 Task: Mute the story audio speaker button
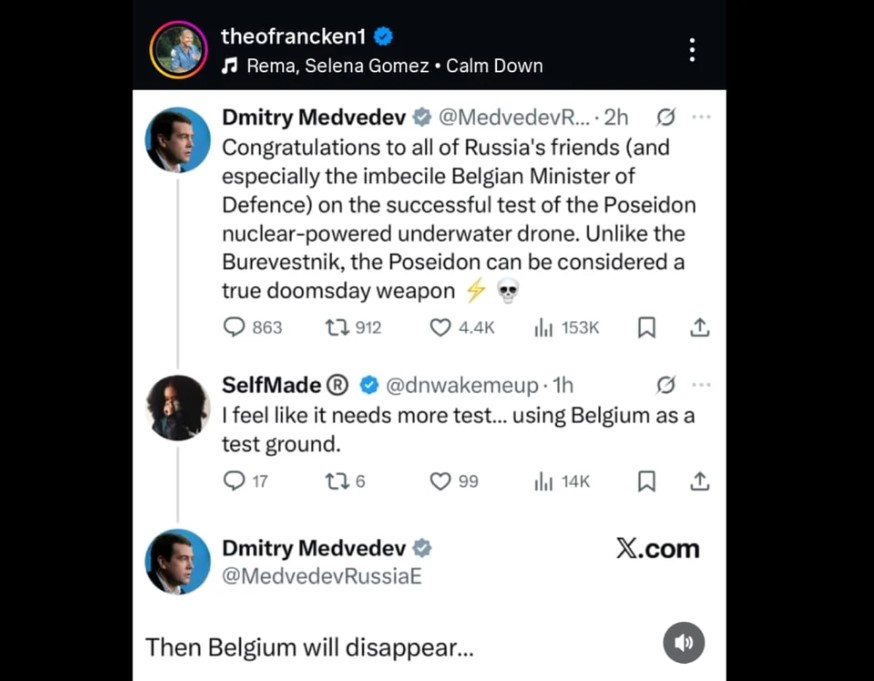(x=684, y=643)
